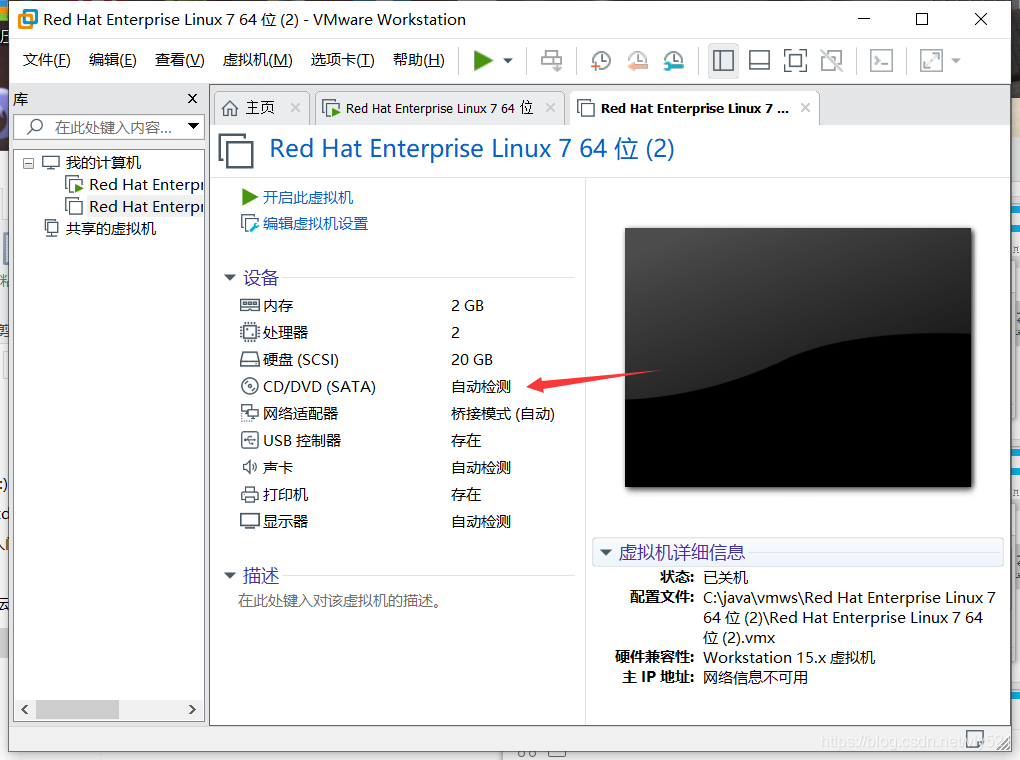Open the 编辑(E) menu
The width and height of the screenshot is (1020, 760).
[x=113, y=61]
